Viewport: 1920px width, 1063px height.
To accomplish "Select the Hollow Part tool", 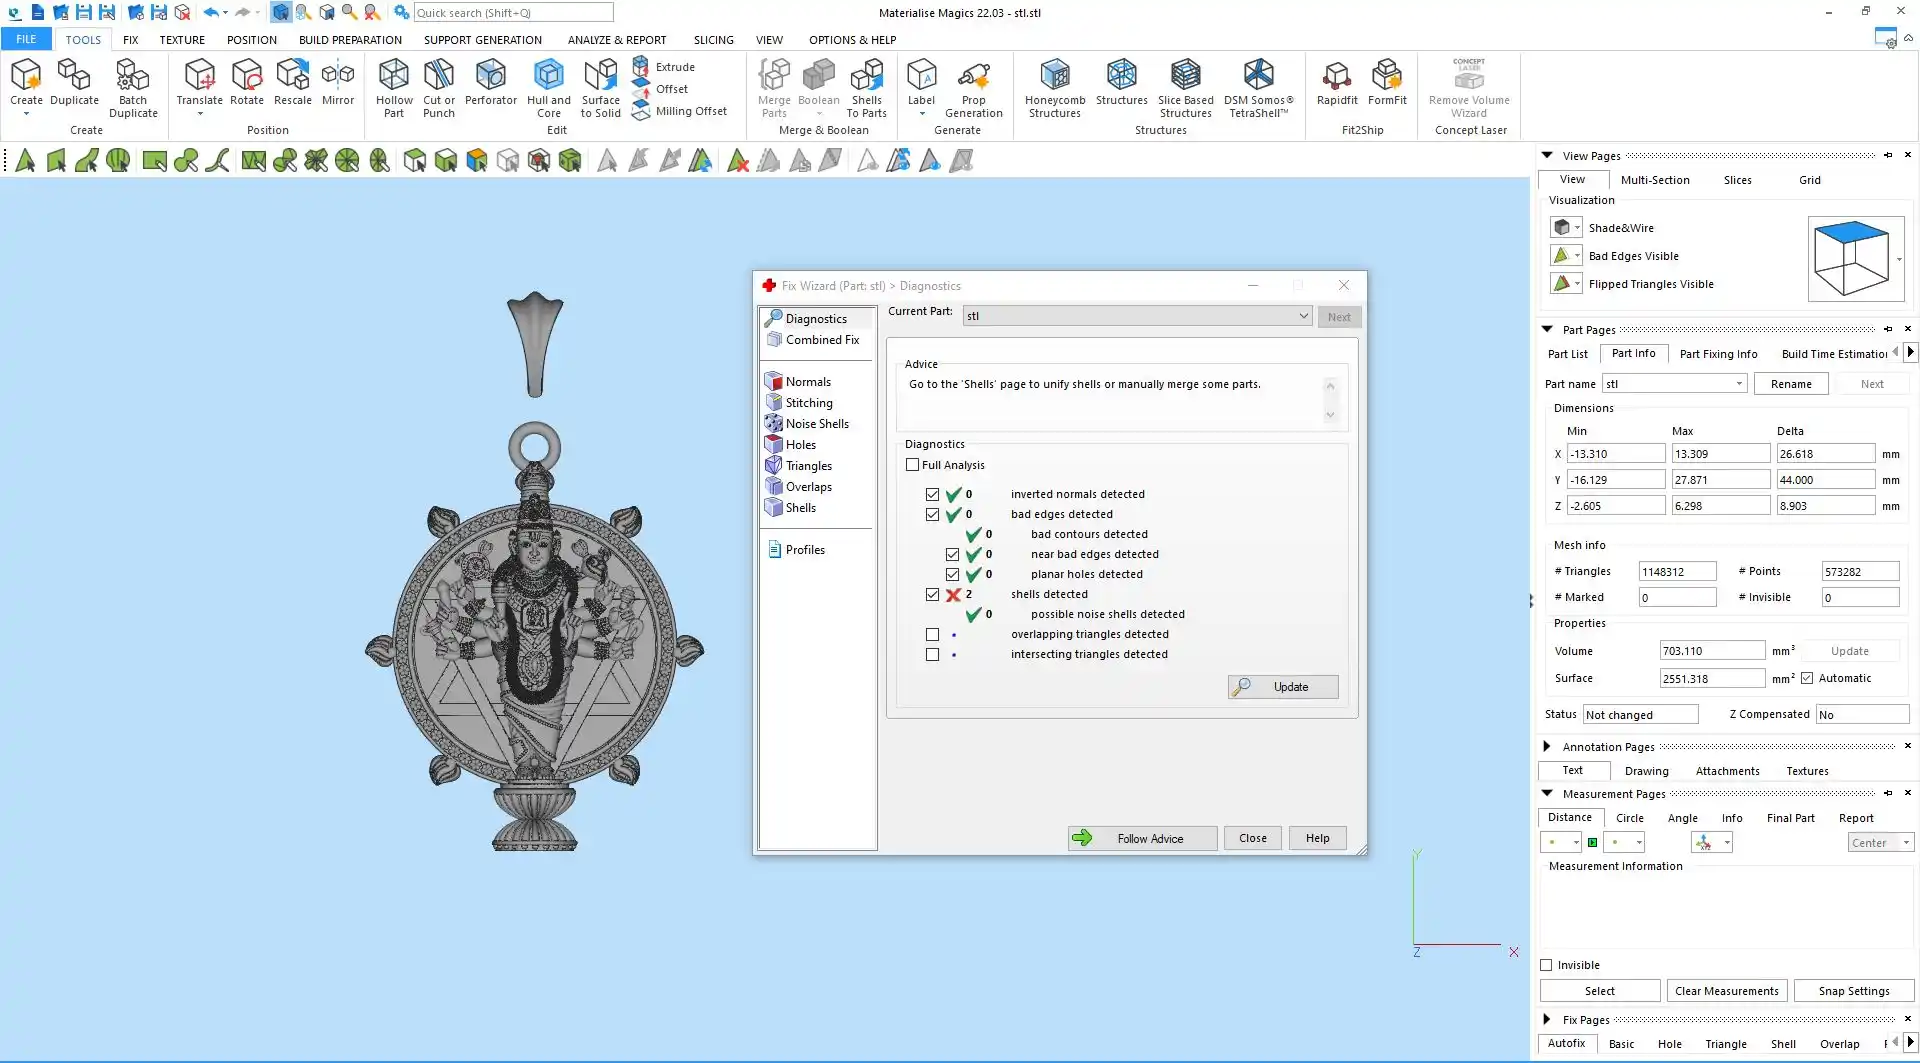I will (x=394, y=88).
